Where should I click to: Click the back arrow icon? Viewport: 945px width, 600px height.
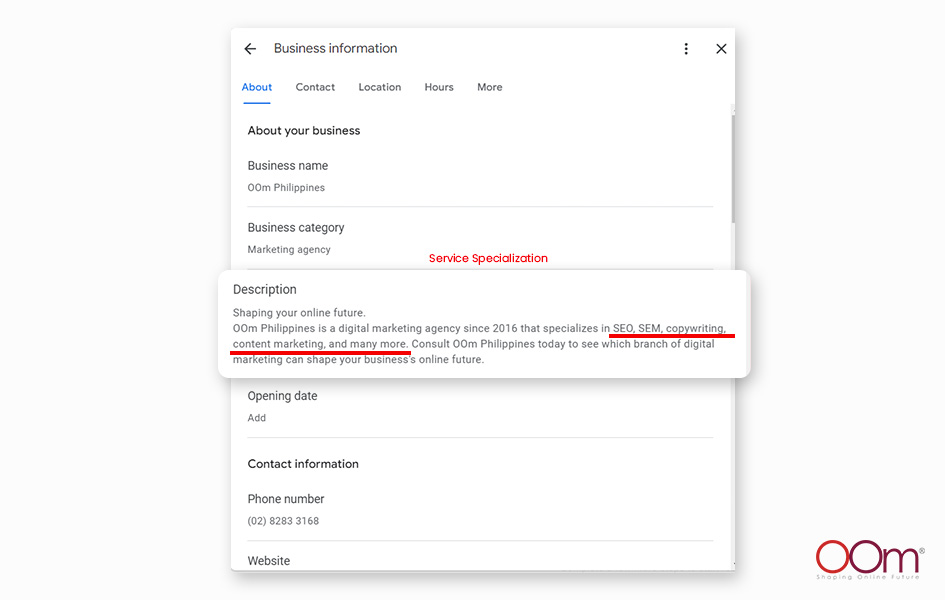point(250,49)
